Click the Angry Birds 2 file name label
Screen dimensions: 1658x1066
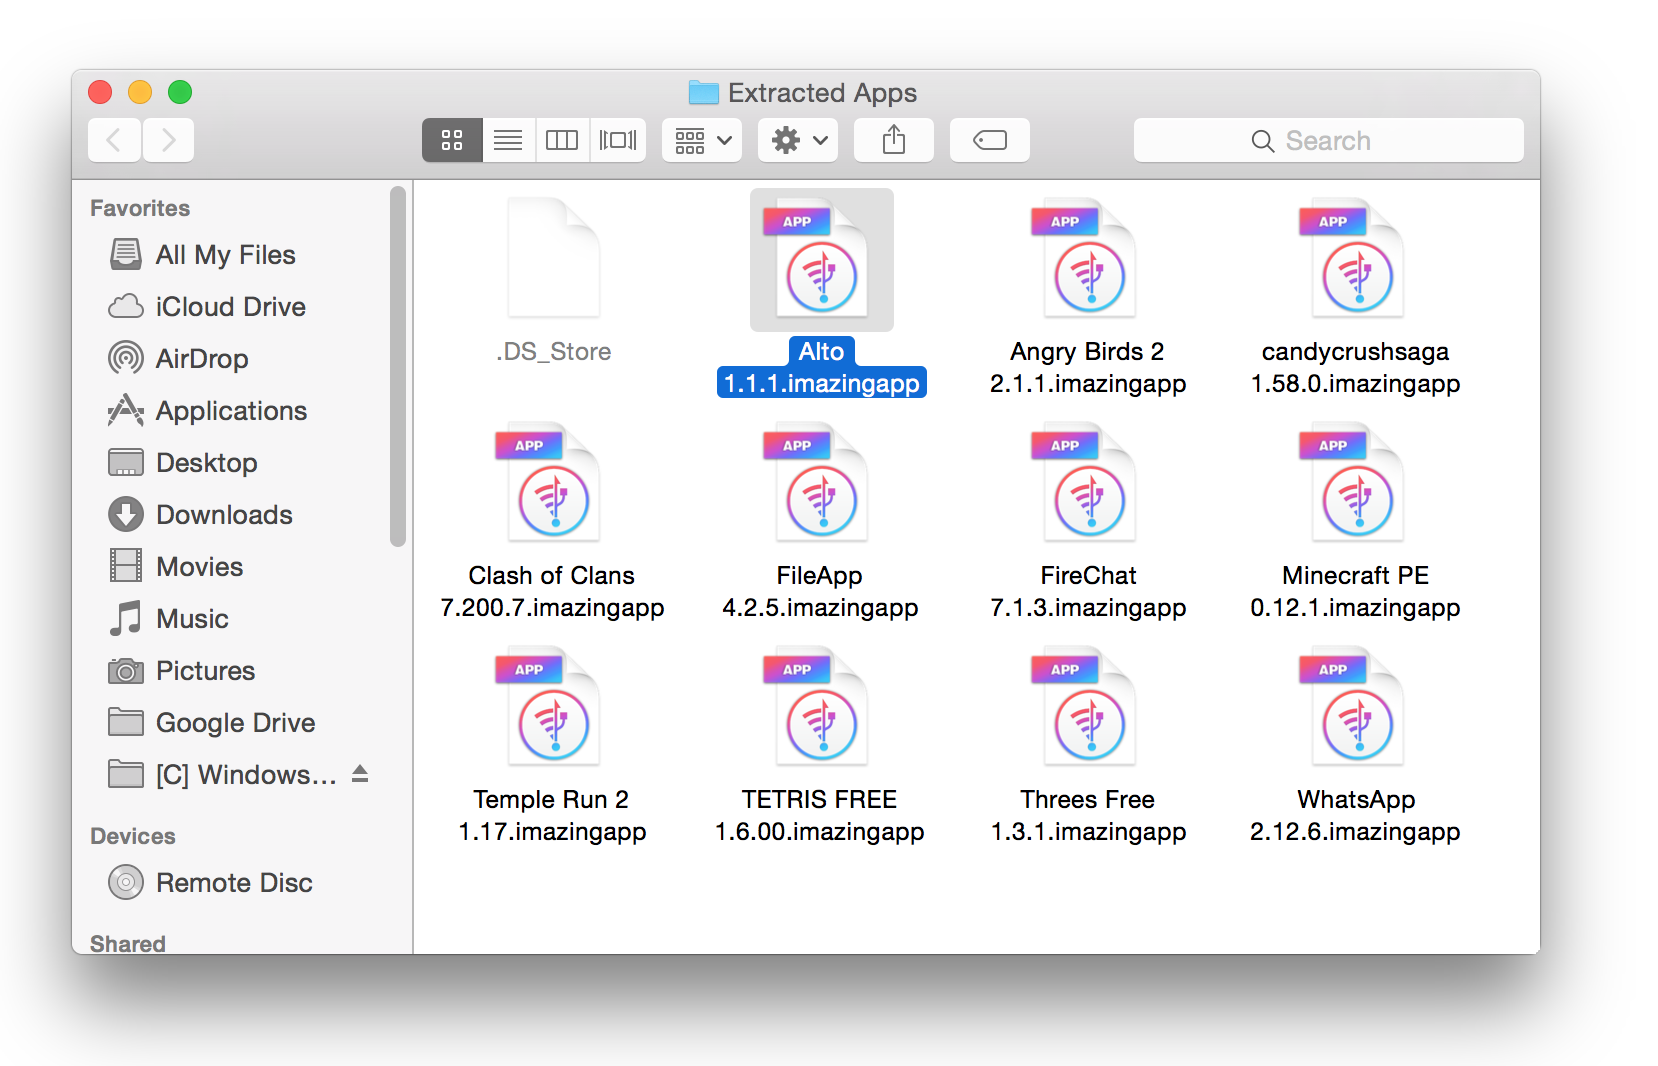pos(1088,367)
